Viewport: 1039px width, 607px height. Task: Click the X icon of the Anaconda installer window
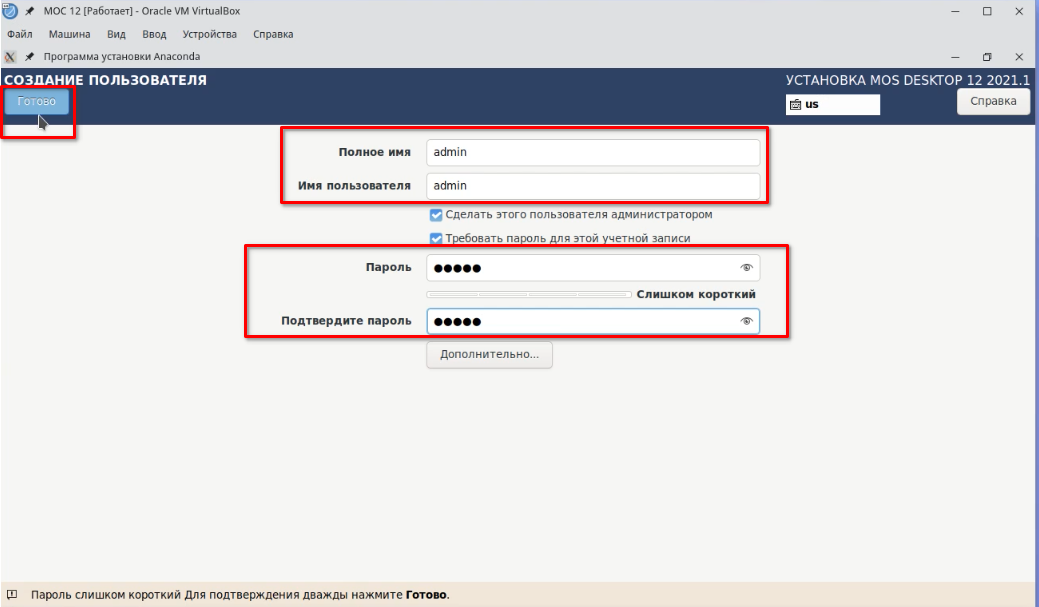coord(10,57)
